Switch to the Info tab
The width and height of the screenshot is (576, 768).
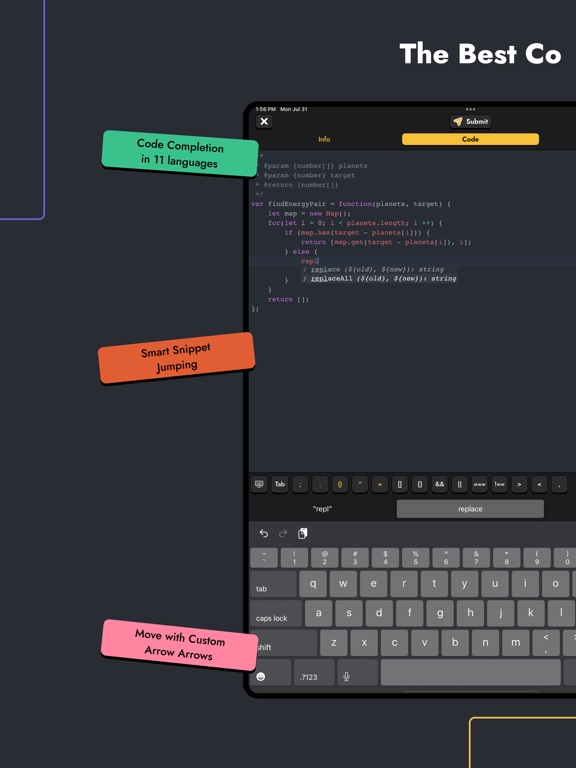(x=324, y=139)
